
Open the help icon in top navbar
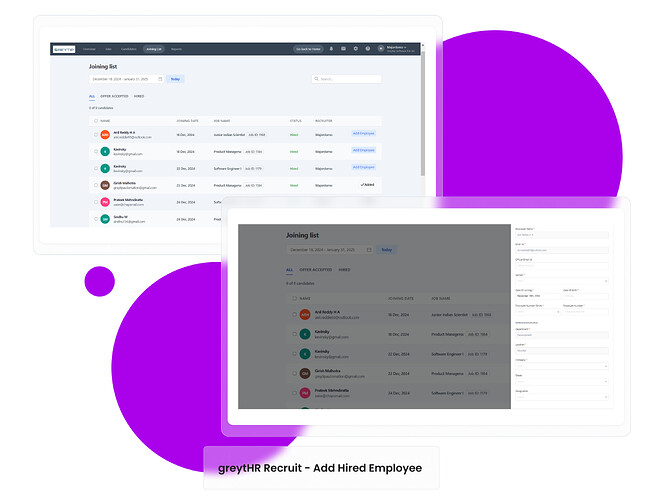(368, 49)
